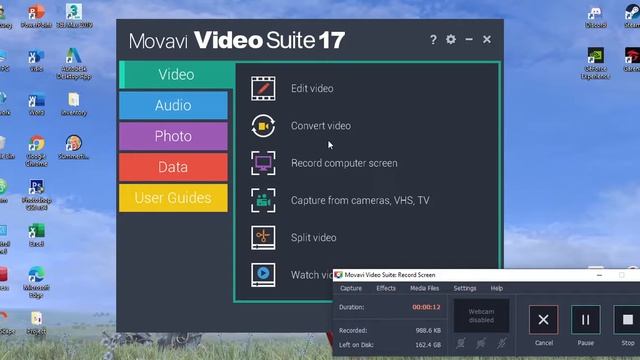Click the Watch video play icon

(x=263, y=275)
